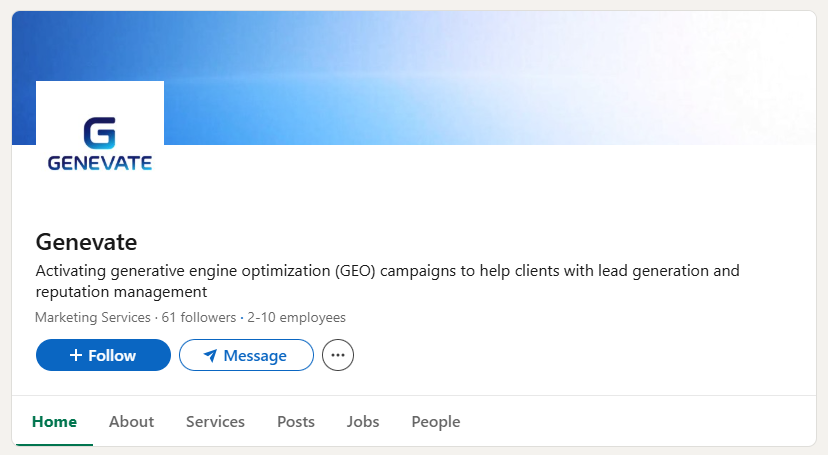This screenshot has height=455, width=828.
Task: Send a Message to Genevate
Action: pyautogui.click(x=246, y=355)
